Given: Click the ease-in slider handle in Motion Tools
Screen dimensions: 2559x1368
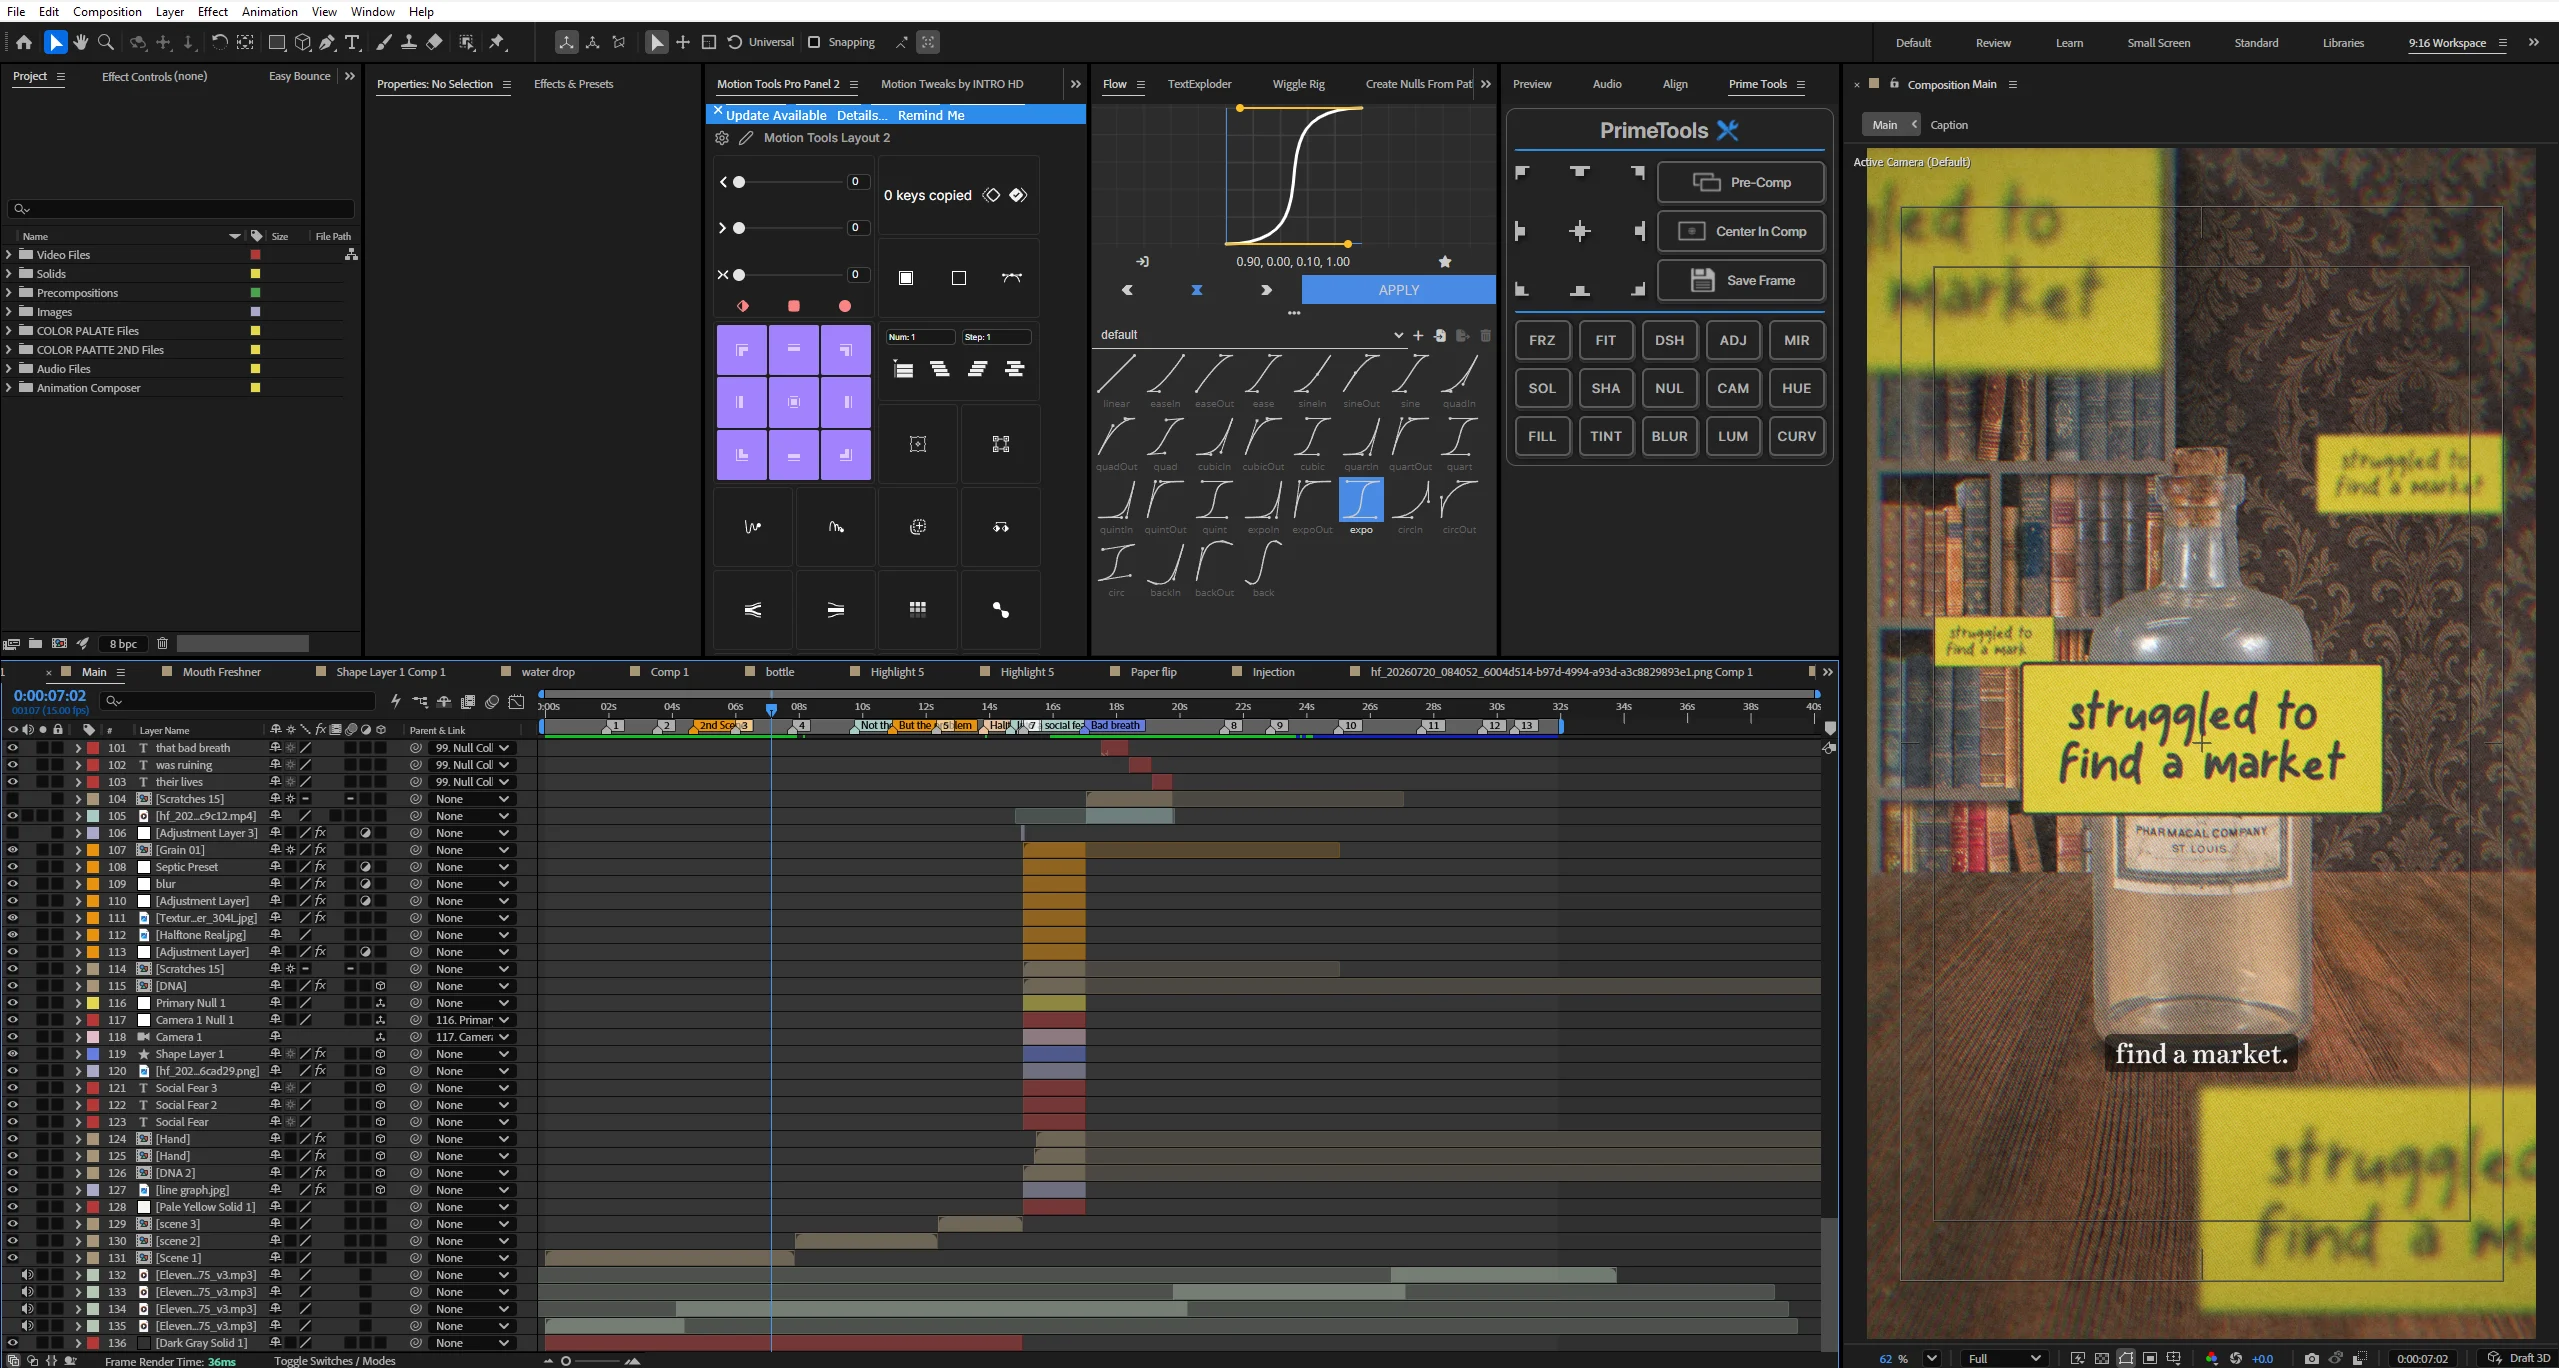Looking at the screenshot, I should [x=739, y=182].
